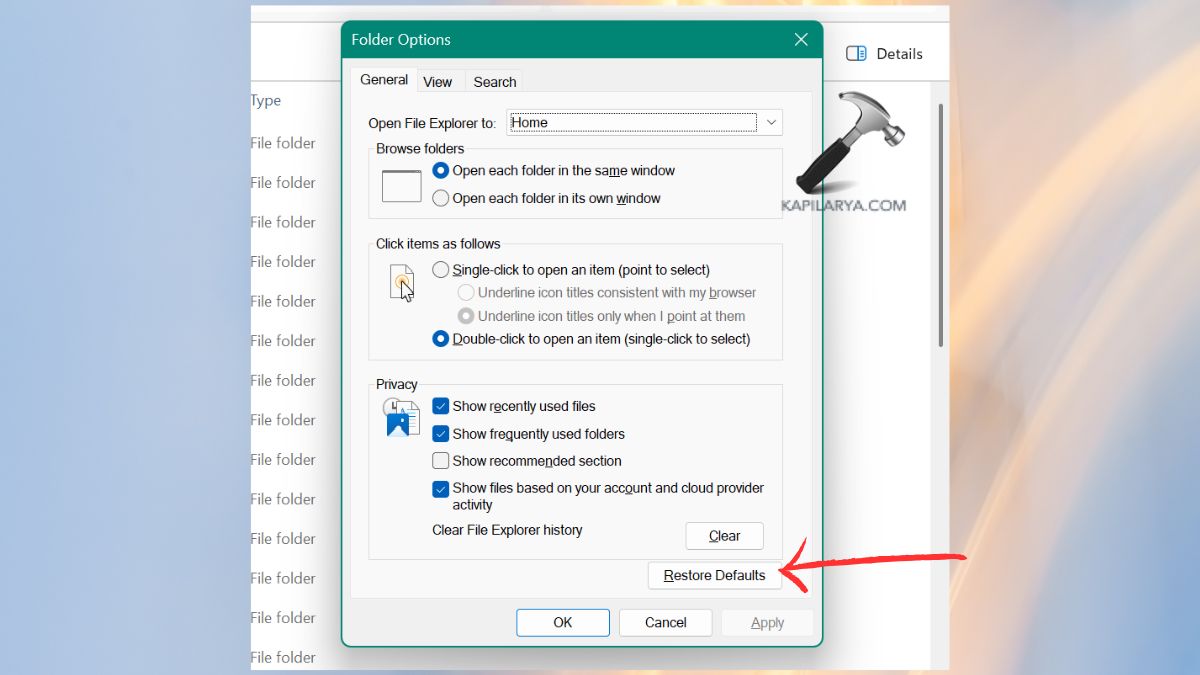The width and height of the screenshot is (1200, 675).
Task: Uncheck Show recently used files
Action: click(441, 406)
